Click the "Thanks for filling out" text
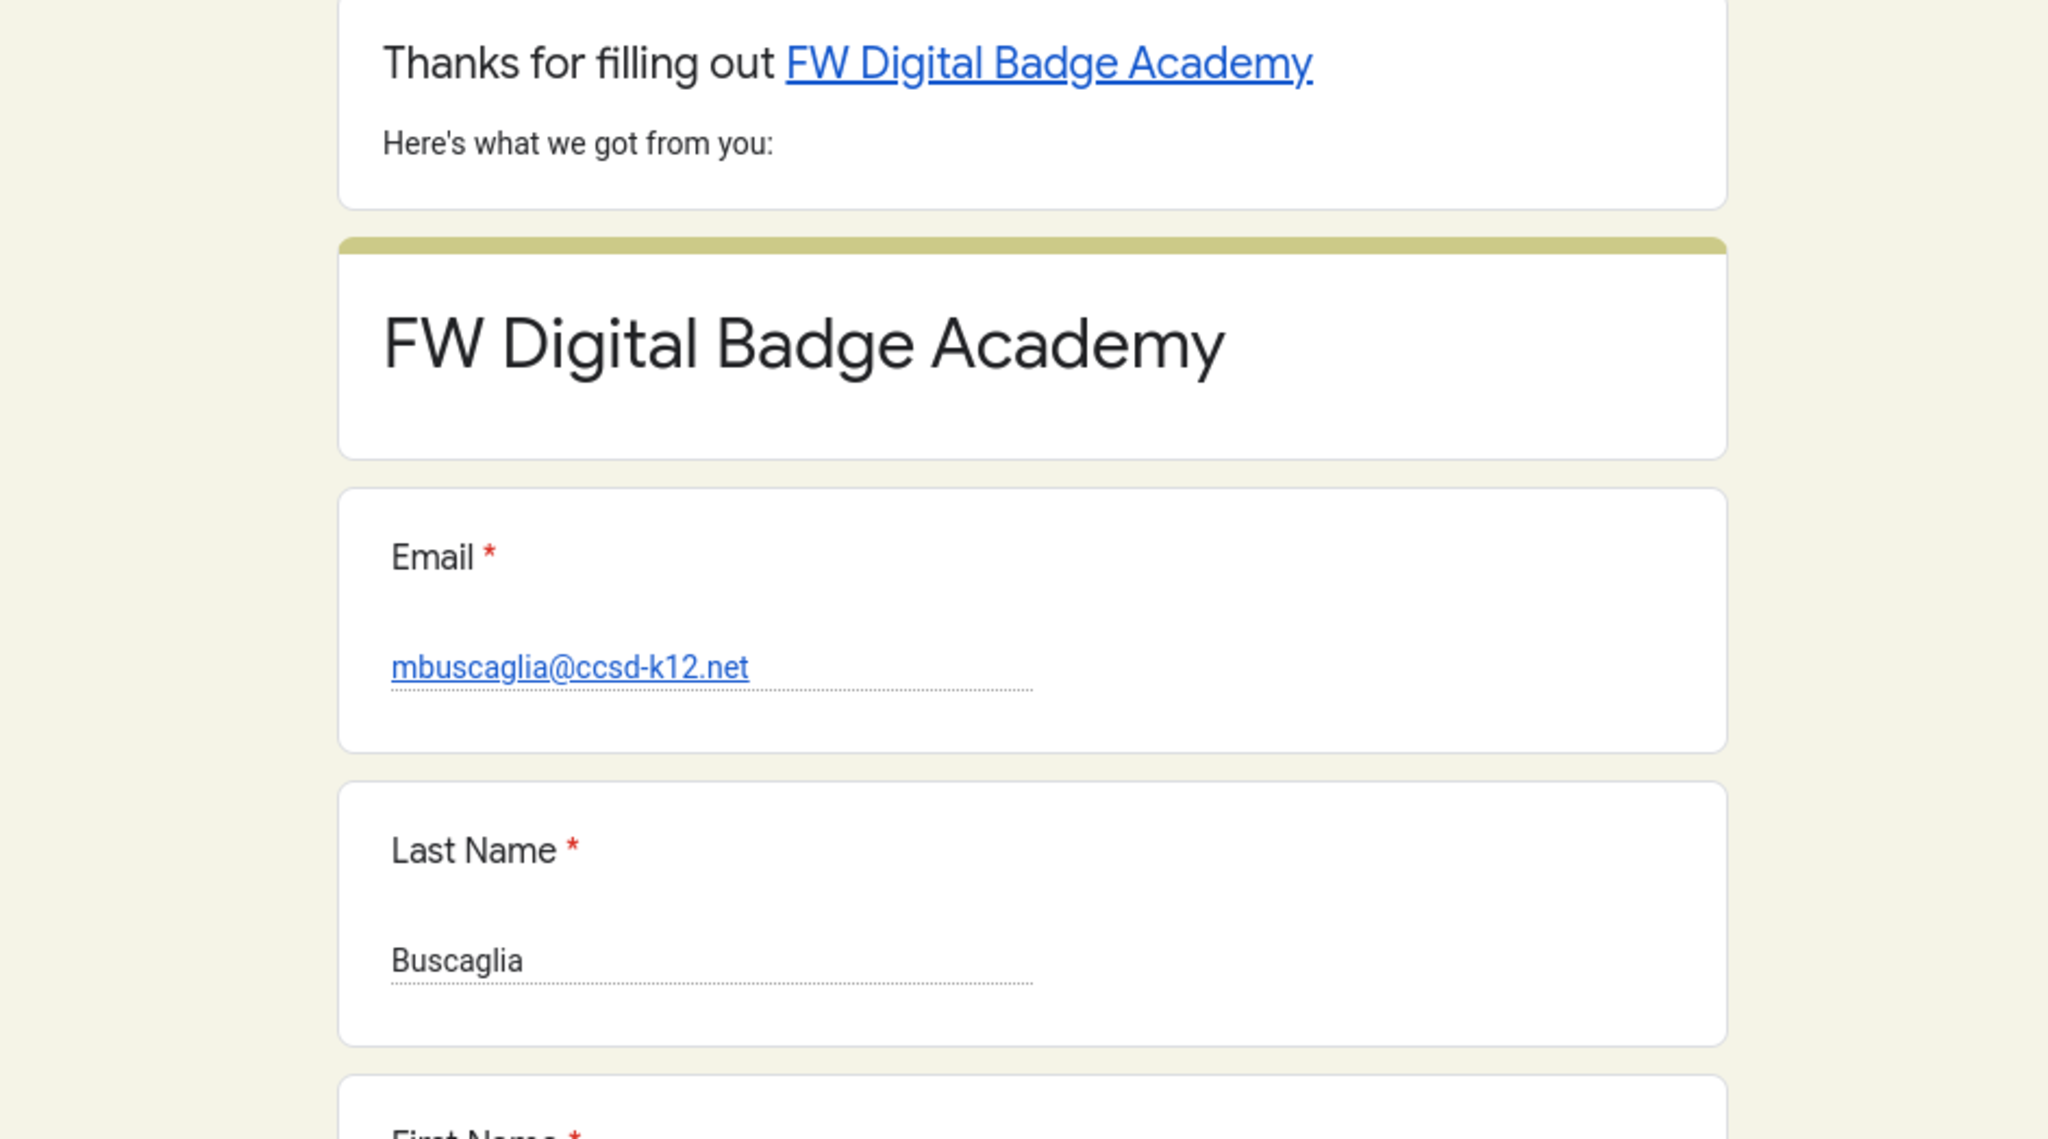 [x=578, y=64]
